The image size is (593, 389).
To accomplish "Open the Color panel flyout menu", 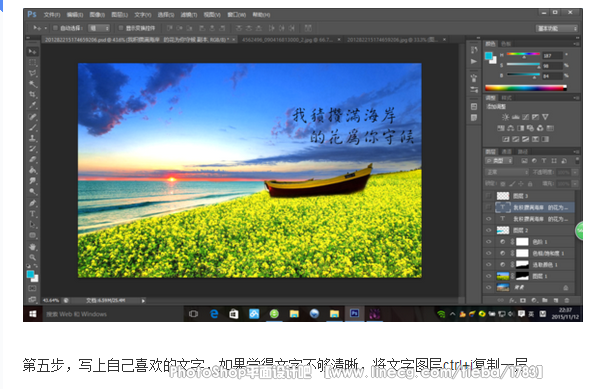I will coord(576,44).
